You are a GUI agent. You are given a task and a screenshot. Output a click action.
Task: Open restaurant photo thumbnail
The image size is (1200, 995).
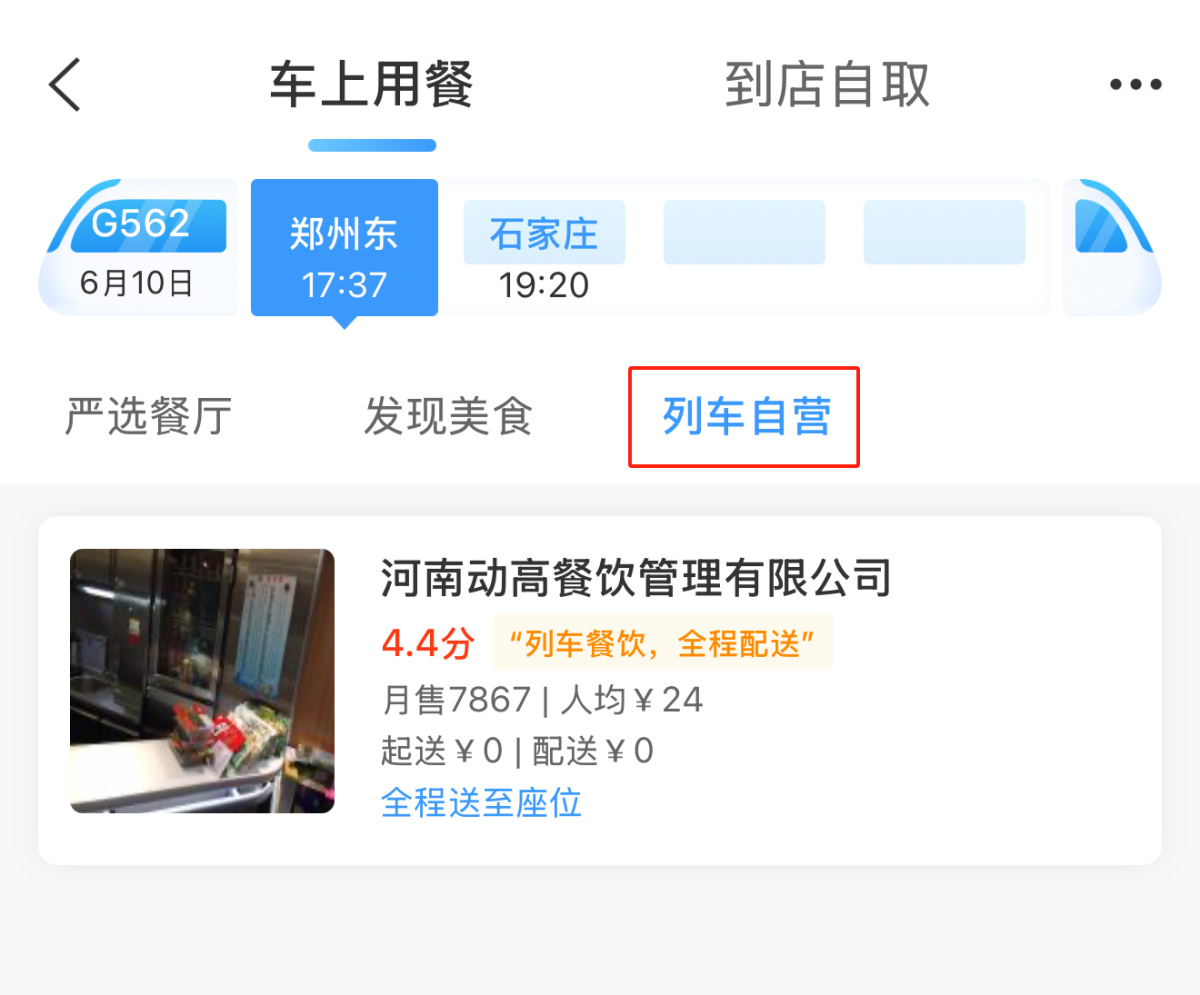coord(202,681)
